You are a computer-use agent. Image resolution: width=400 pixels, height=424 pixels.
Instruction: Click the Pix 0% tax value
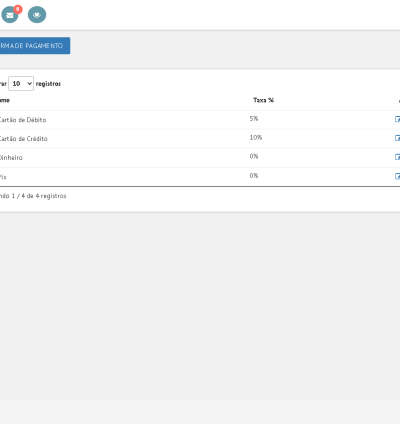click(254, 176)
